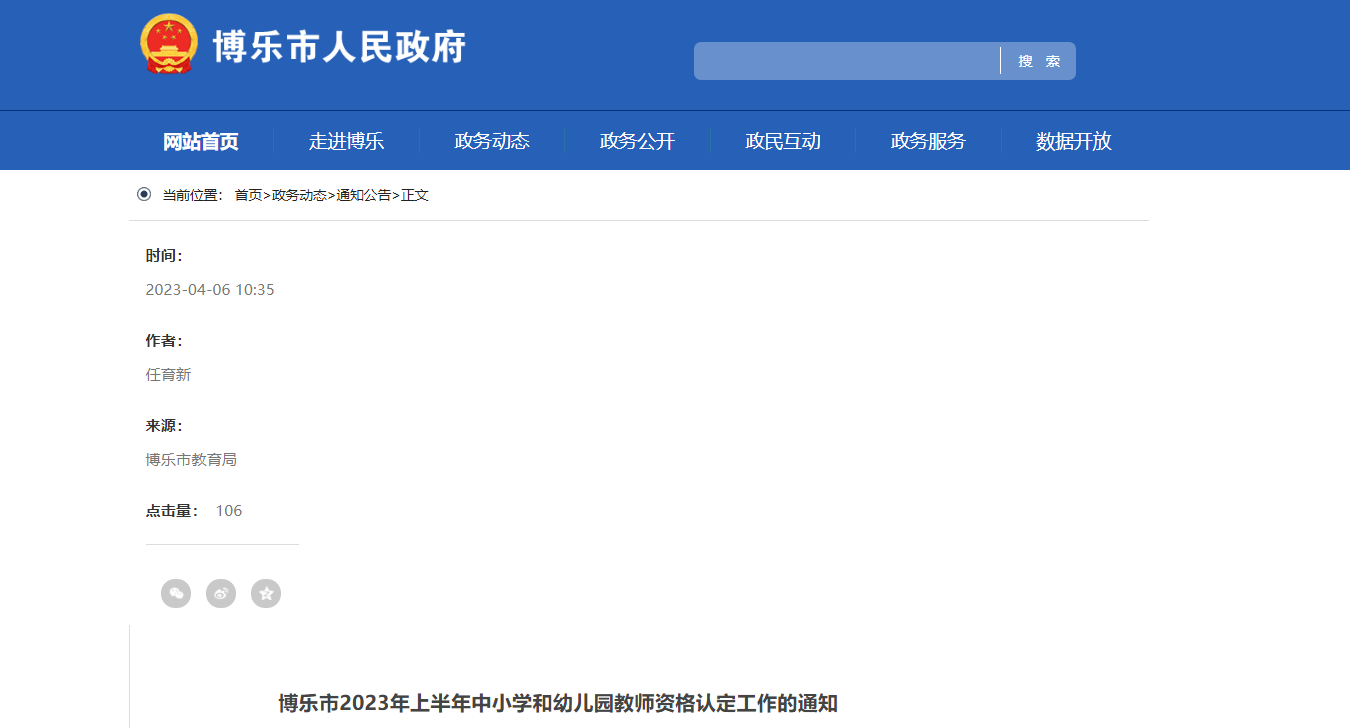Click the 正文 breadcrumb text
1350x728 pixels.
pyautogui.click(x=415, y=195)
